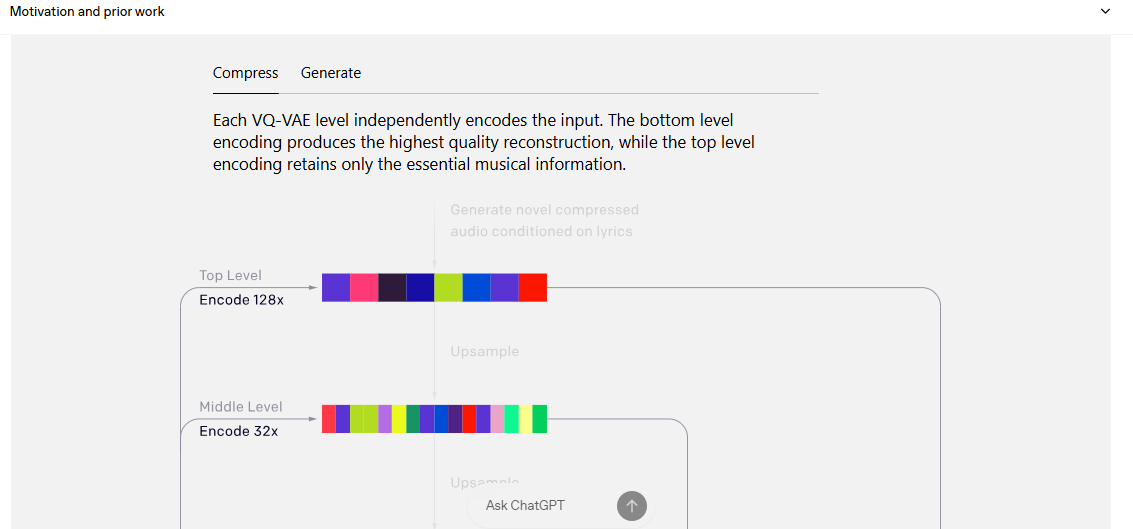The image size is (1133, 529).
Task: Collapse the Motivation and prior work chevron
Action: coord(1105,12)
